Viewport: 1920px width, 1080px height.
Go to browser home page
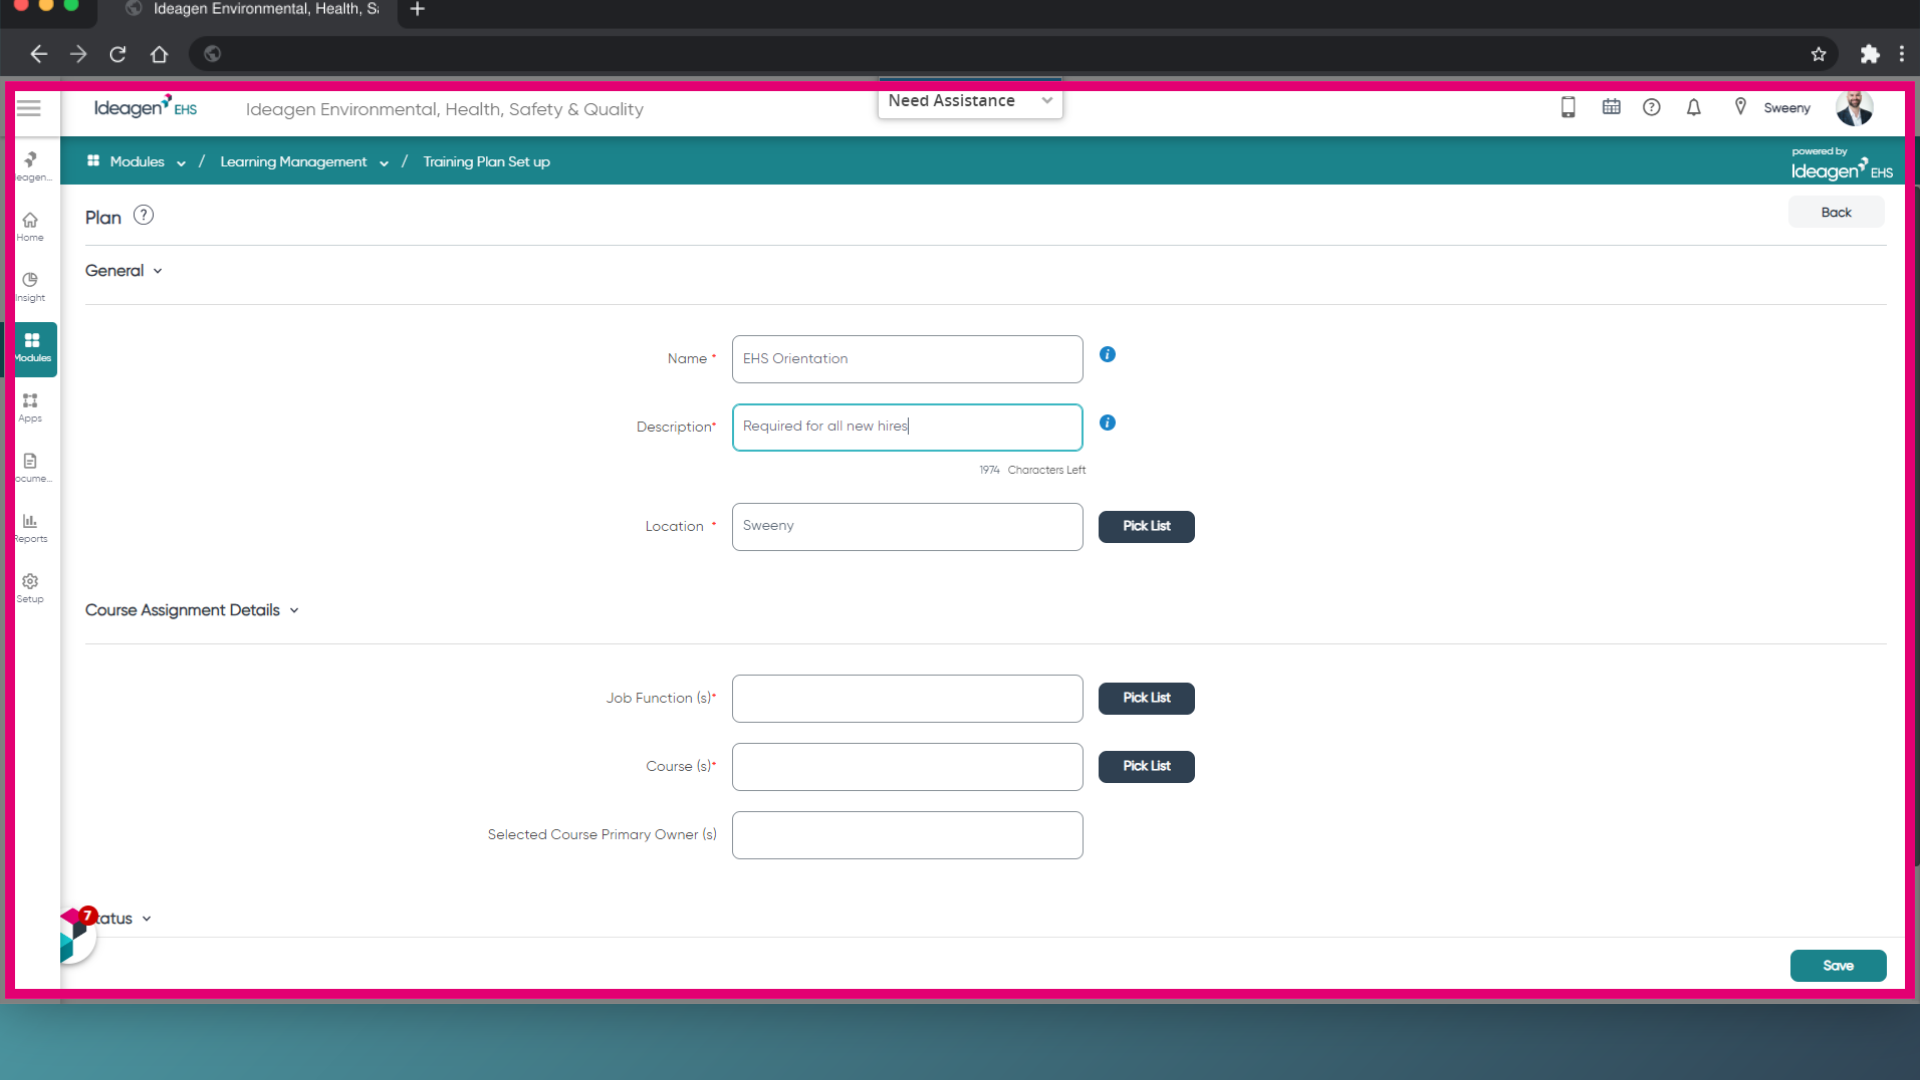[159, 54]
